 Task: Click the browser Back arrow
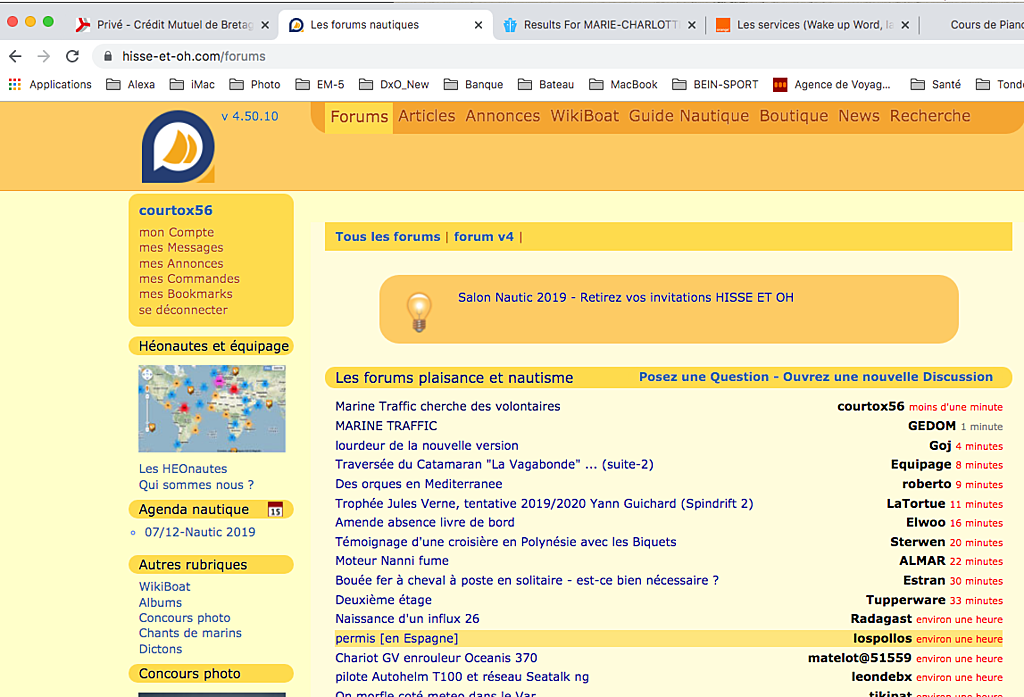[x=16, y=56]
